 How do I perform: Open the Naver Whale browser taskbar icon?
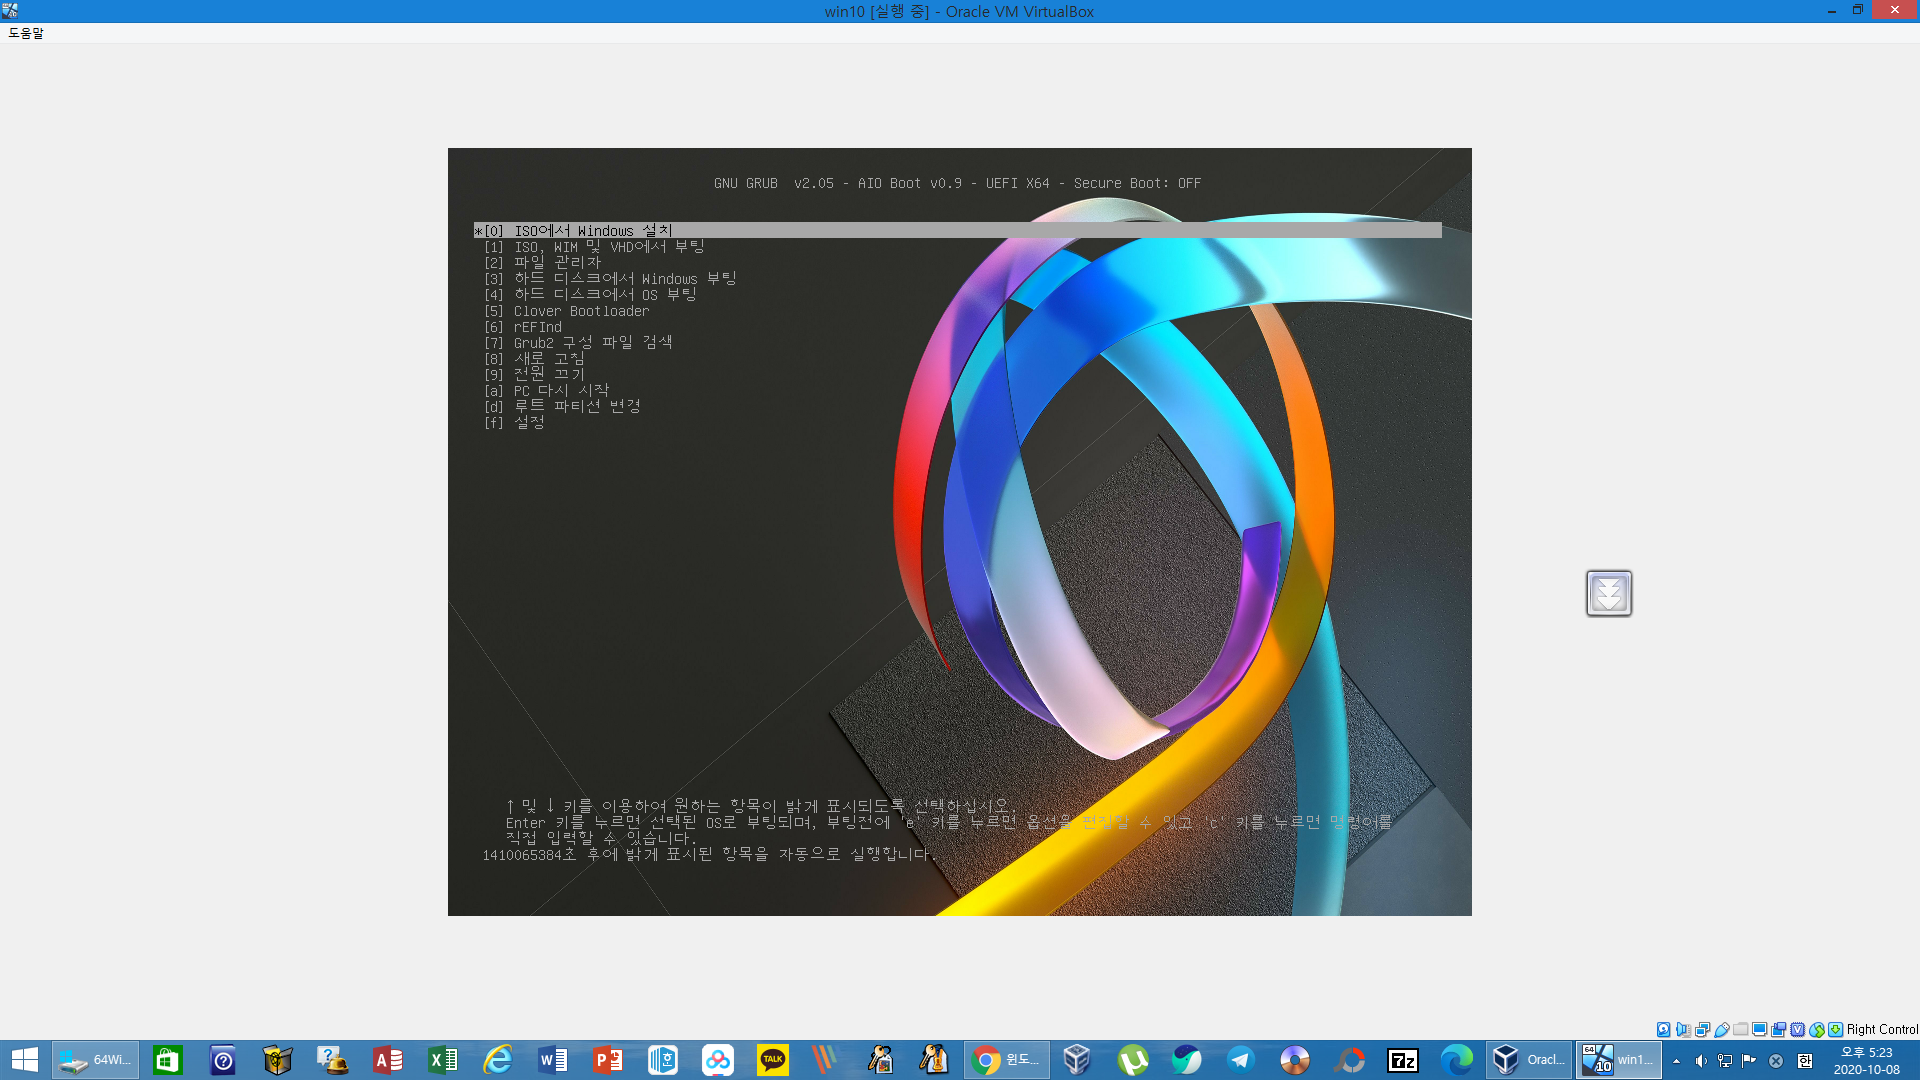point(1187,1060)
